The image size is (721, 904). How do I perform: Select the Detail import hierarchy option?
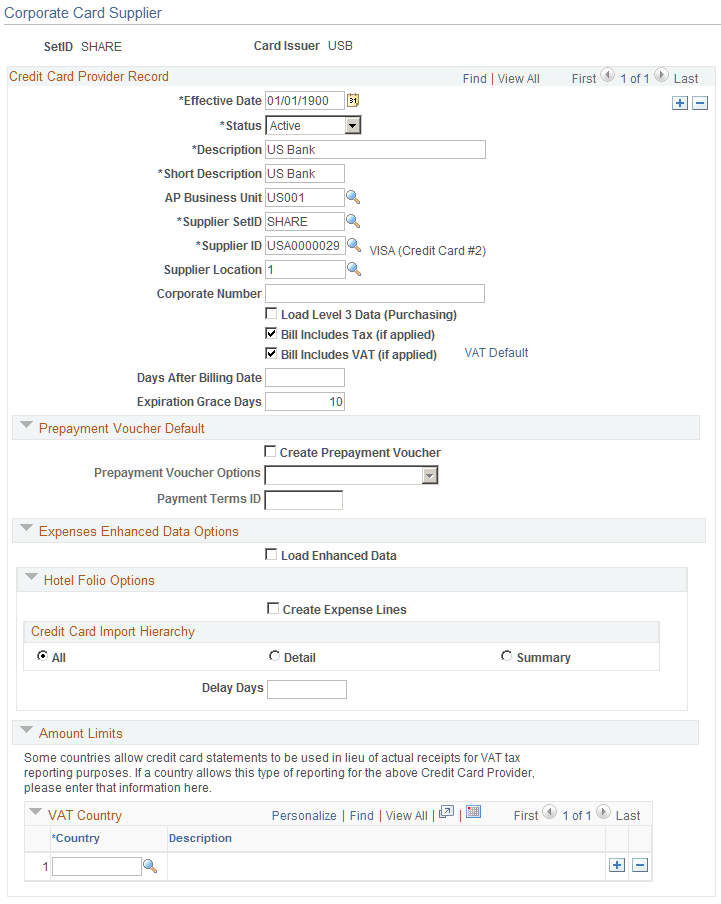click(x=274, y=655)
